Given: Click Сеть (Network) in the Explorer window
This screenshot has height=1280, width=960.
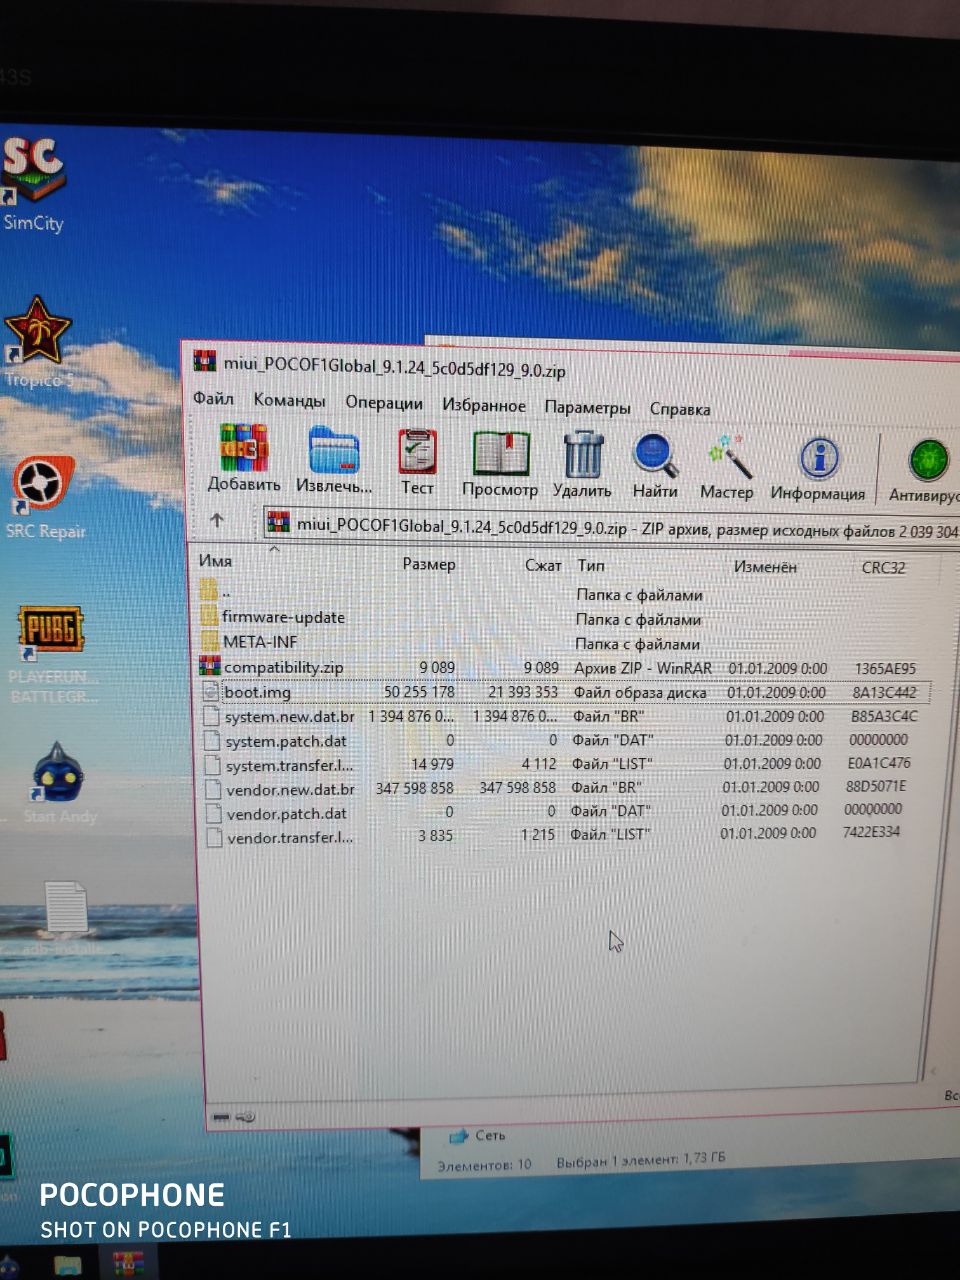Looking at the screenshot, I should pyautogui.click(x=478, y=1135).
